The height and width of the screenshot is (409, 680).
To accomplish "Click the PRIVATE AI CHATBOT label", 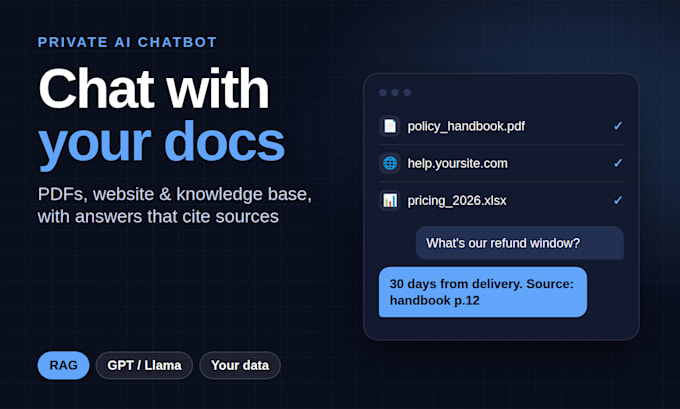I will 127,42.
